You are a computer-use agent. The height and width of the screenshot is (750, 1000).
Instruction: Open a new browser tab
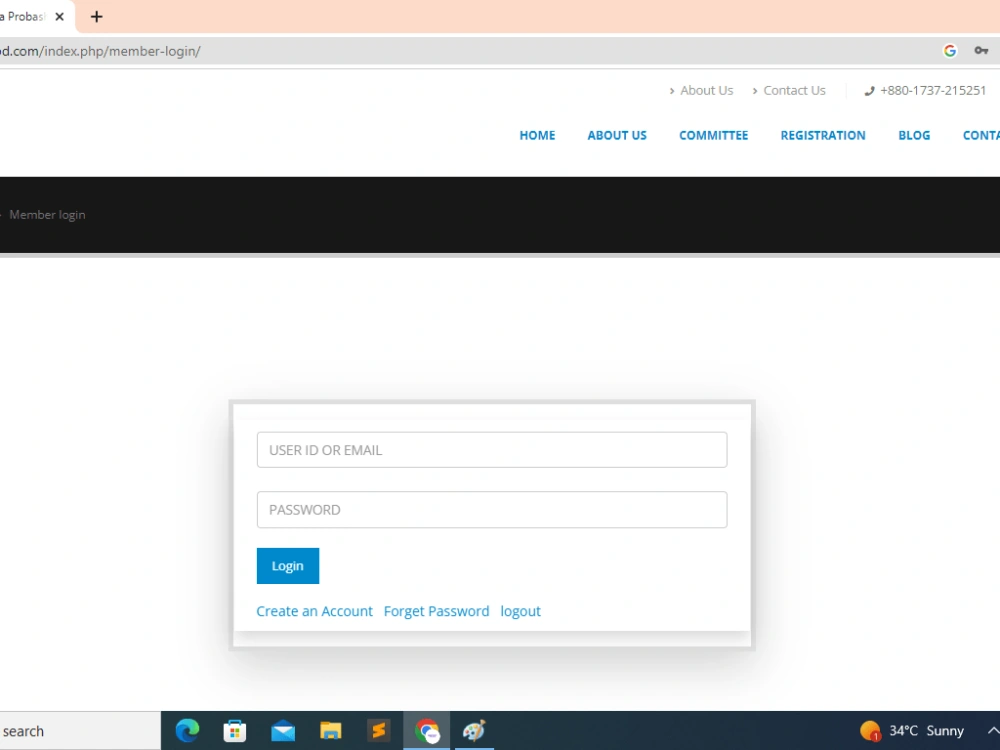96,16
